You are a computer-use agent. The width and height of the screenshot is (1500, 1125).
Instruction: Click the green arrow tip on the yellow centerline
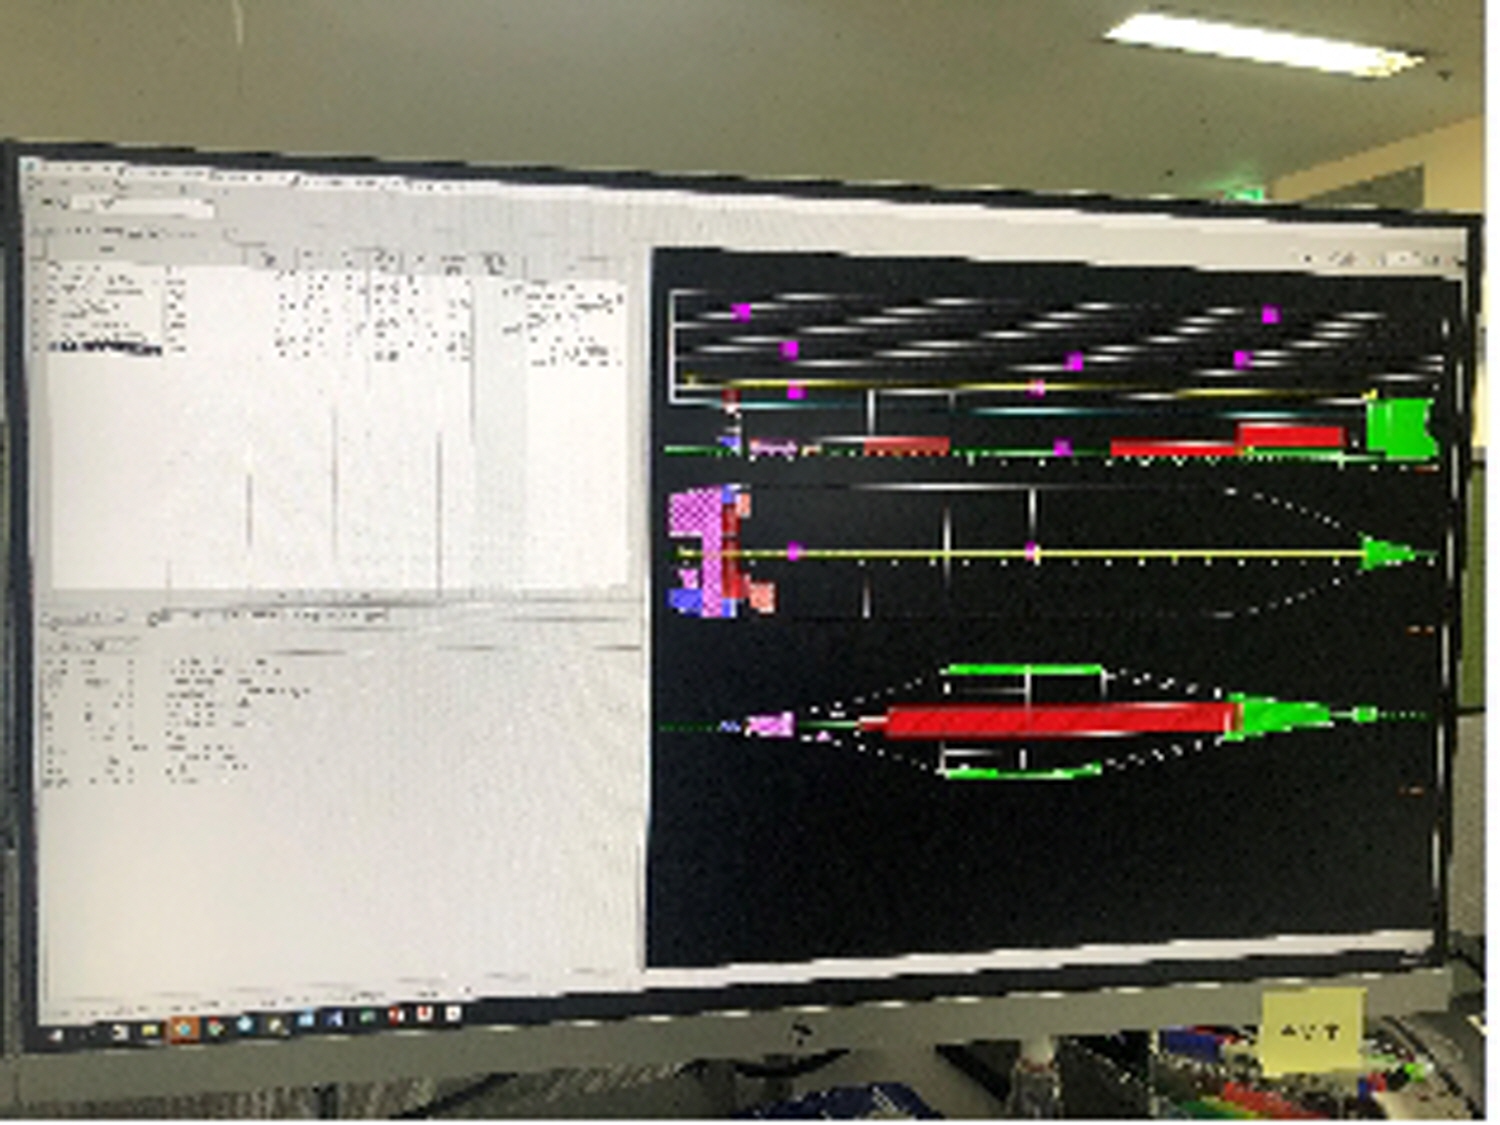point(1388,553)
